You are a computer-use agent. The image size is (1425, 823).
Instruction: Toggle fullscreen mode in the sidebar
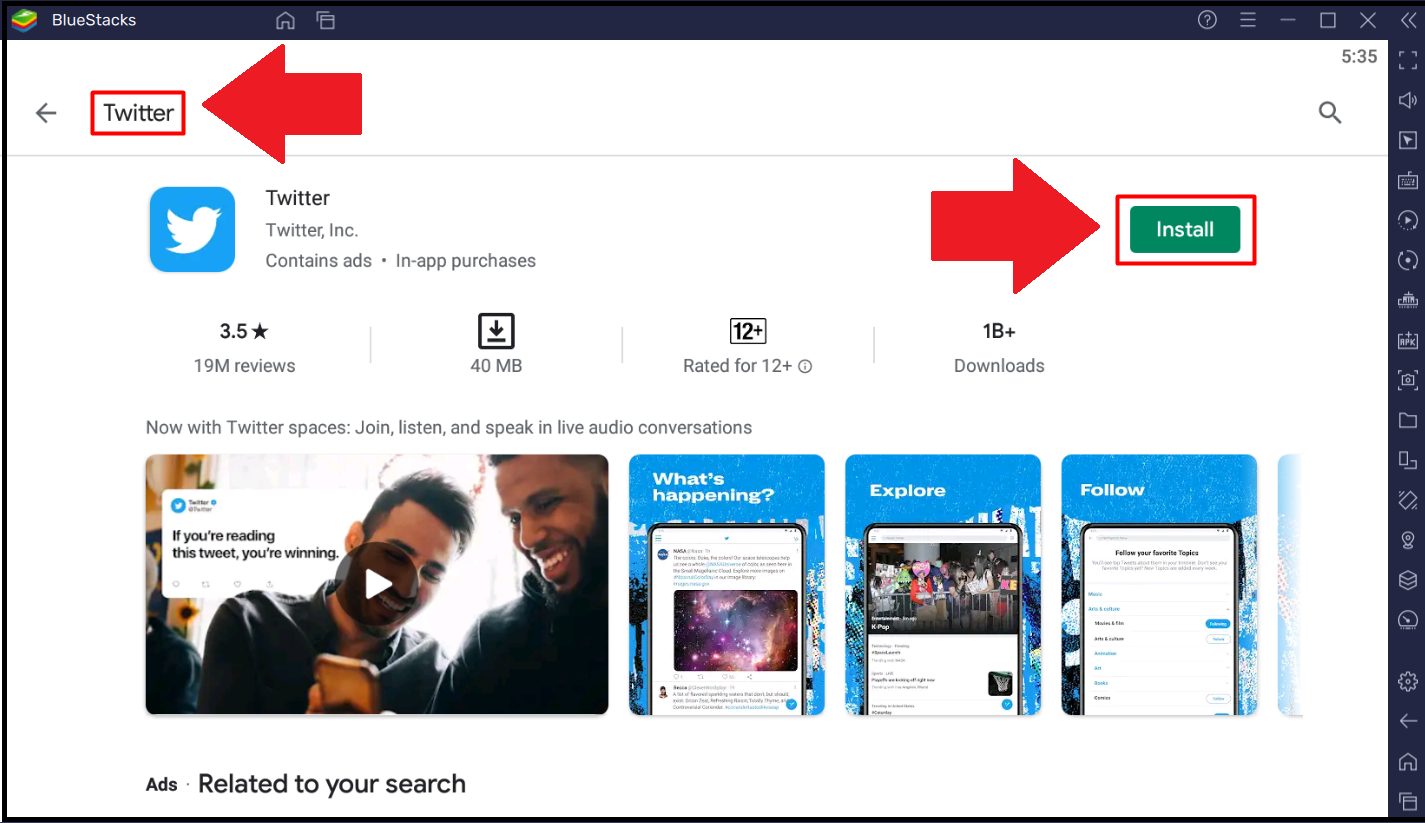click(x=1408, y=59)
